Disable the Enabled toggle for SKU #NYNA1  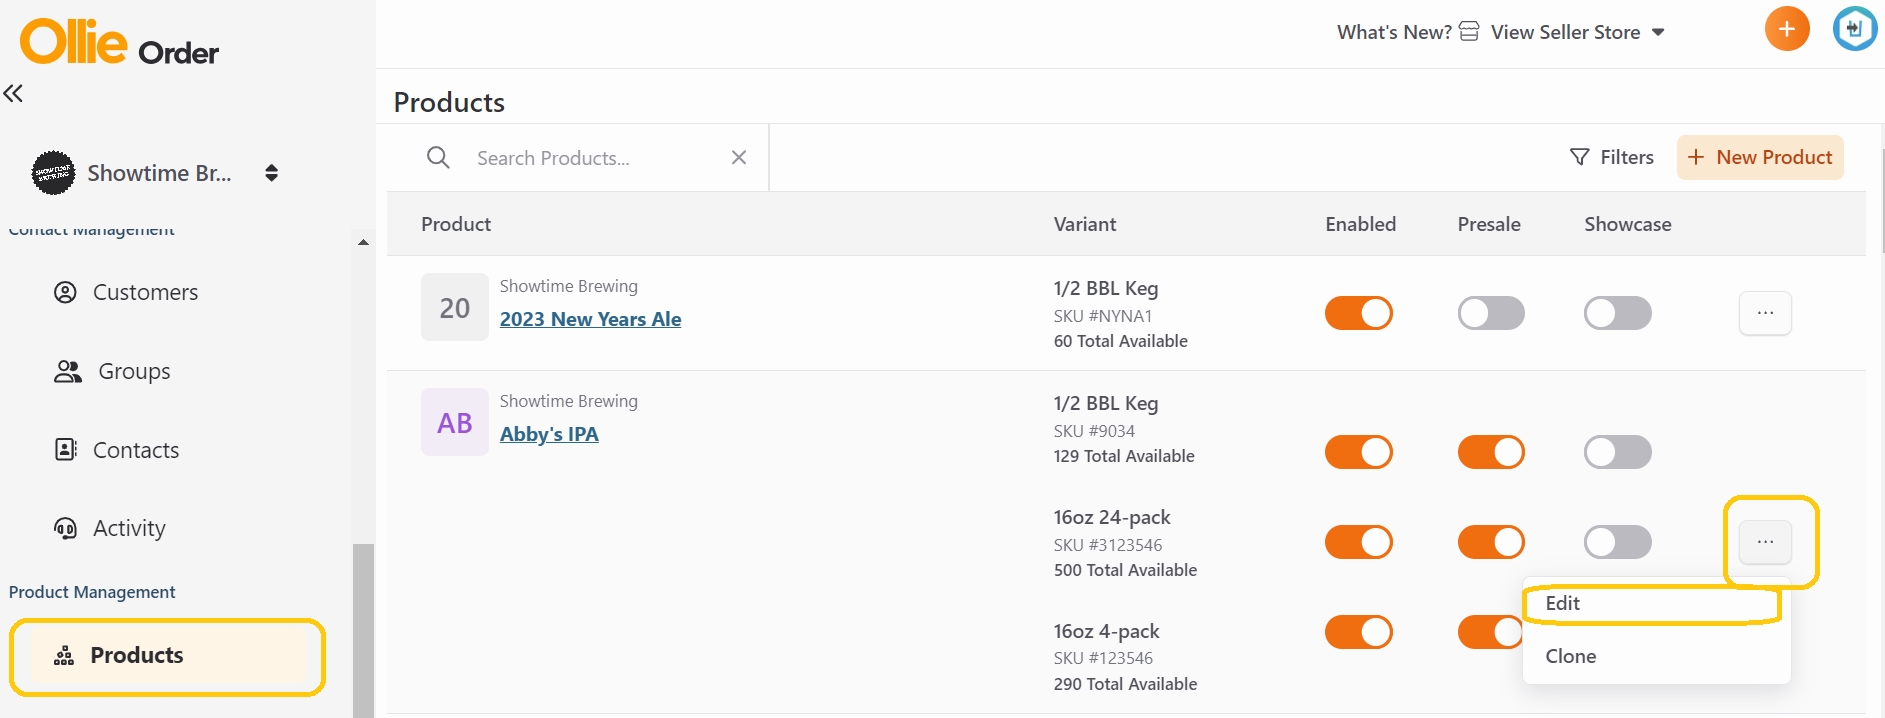tap(1359, 313)
